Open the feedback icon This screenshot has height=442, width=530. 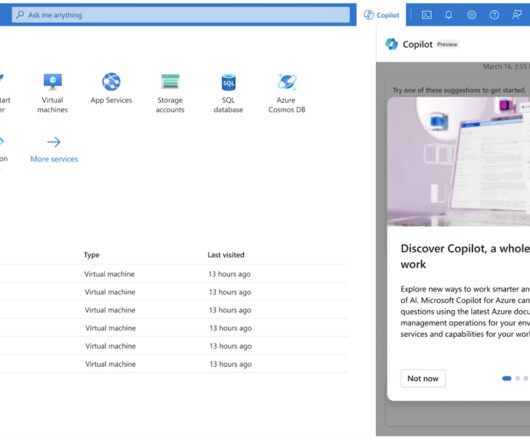(x=517, y=15)
